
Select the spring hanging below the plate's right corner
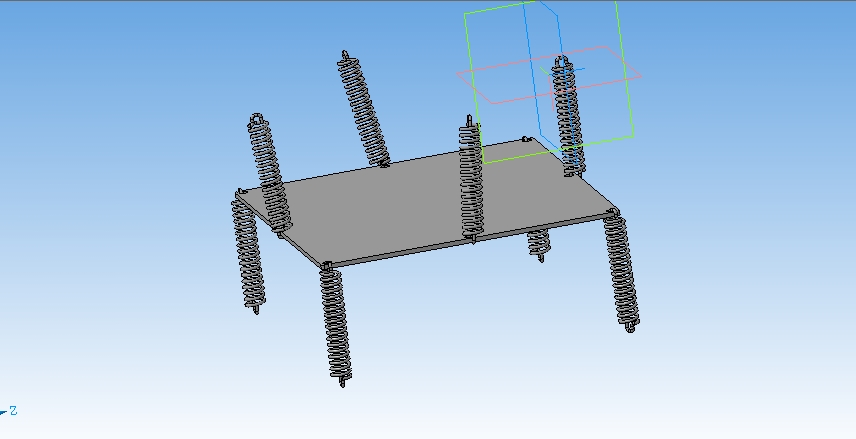(x=622, y=272)
